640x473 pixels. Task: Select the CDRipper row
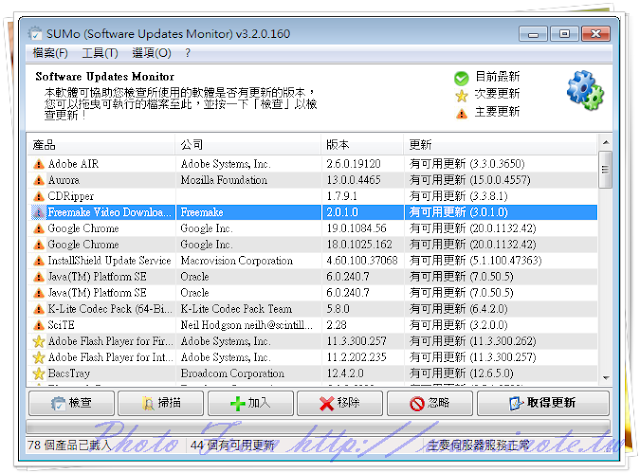click(312, 196)
